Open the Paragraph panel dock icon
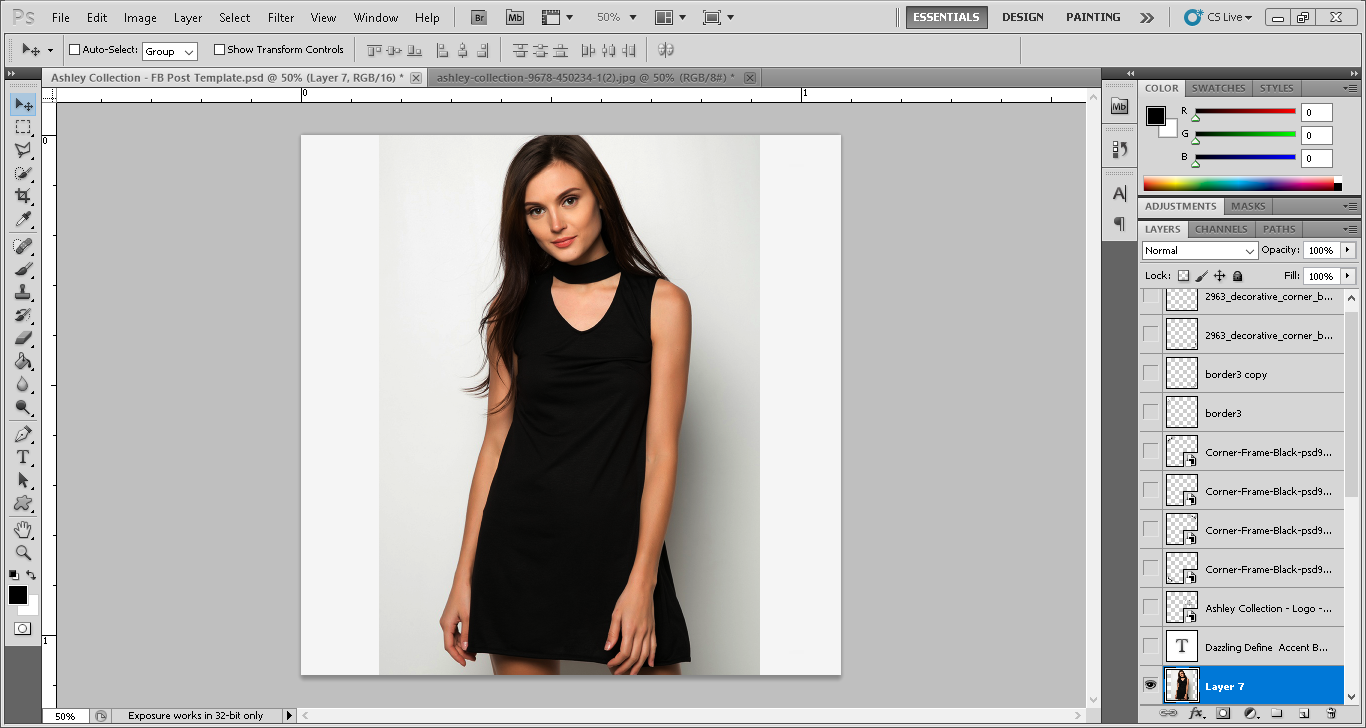This screenshot has height=728, width=1366. point(1120,223)
